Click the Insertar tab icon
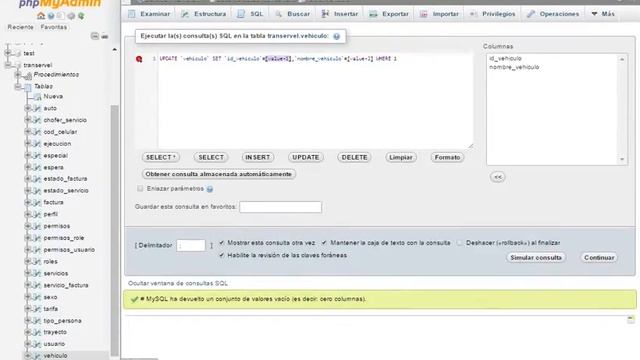The image size is (640, 360). pyautogui.click(x=325, y=14)
